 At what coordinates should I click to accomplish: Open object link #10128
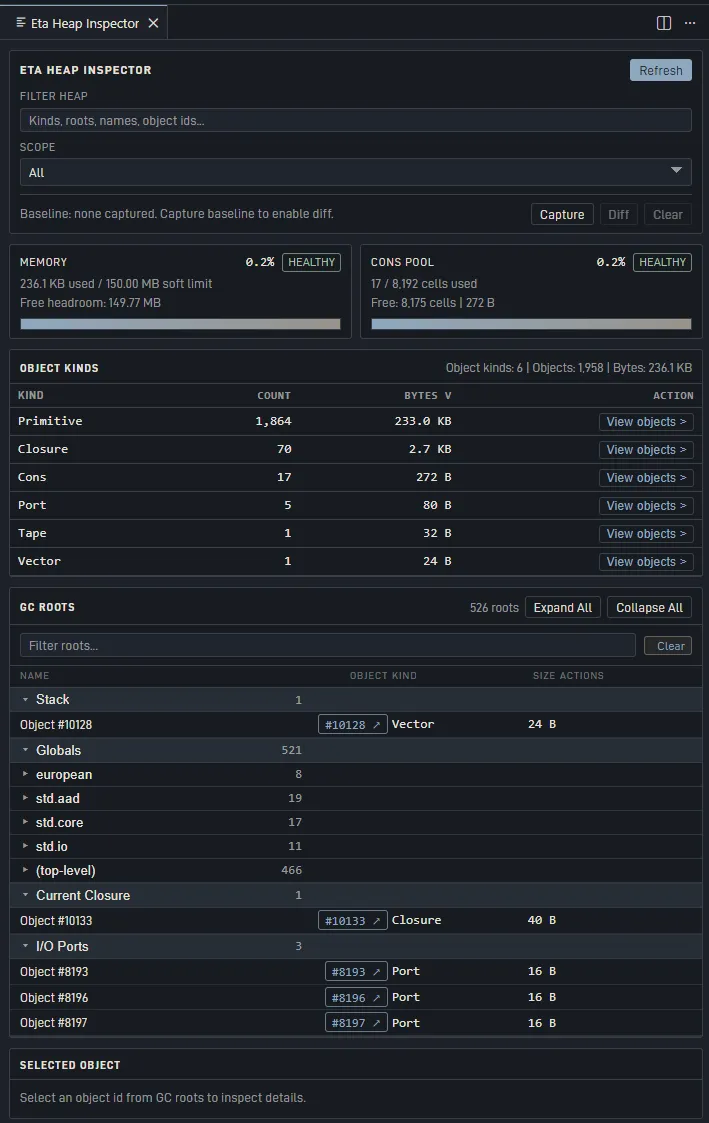pyautogui.click(x=352, y=725)
